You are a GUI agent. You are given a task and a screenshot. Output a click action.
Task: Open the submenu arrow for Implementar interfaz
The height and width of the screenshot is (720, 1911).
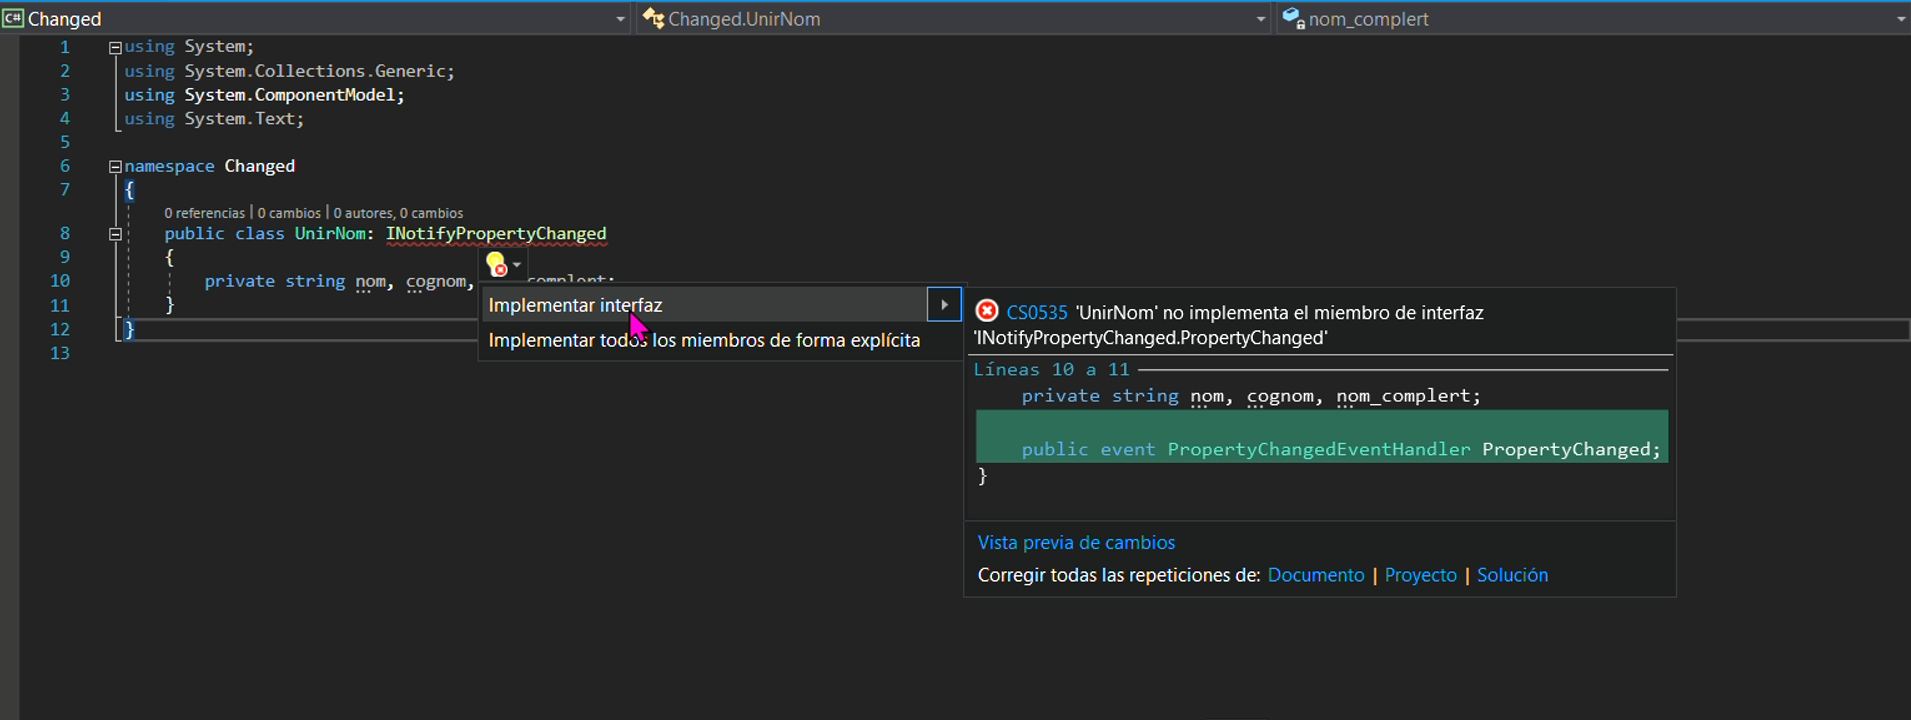(x=944, y=305)
